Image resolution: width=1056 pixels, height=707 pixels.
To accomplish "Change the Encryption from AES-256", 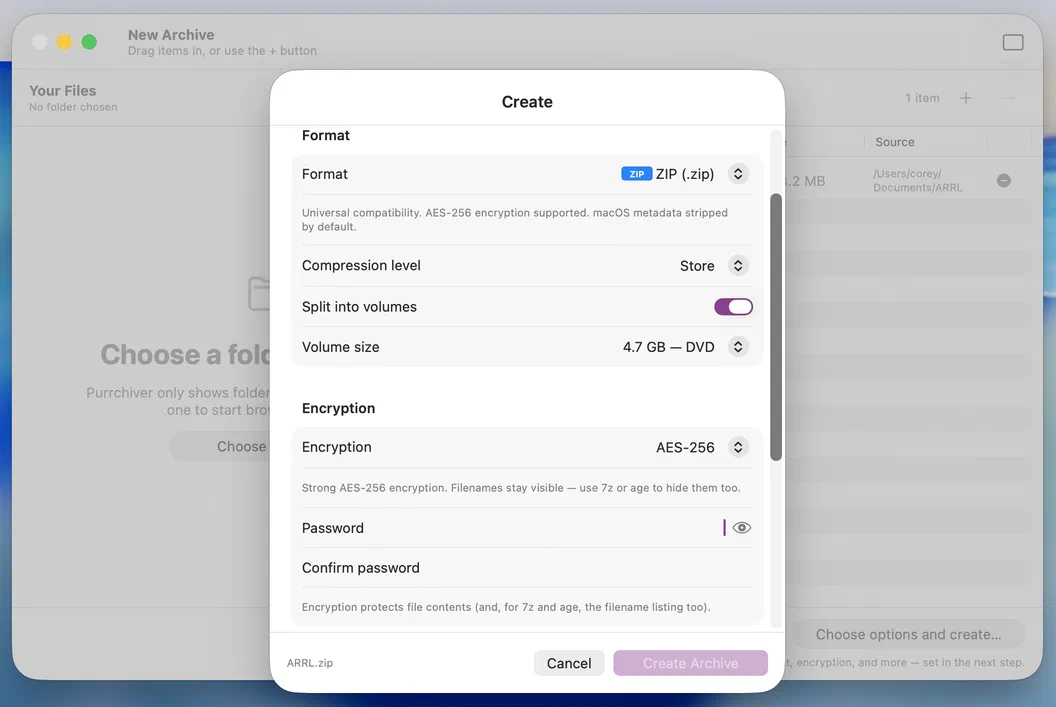I will pyautogui.click(x=738, y=447).
